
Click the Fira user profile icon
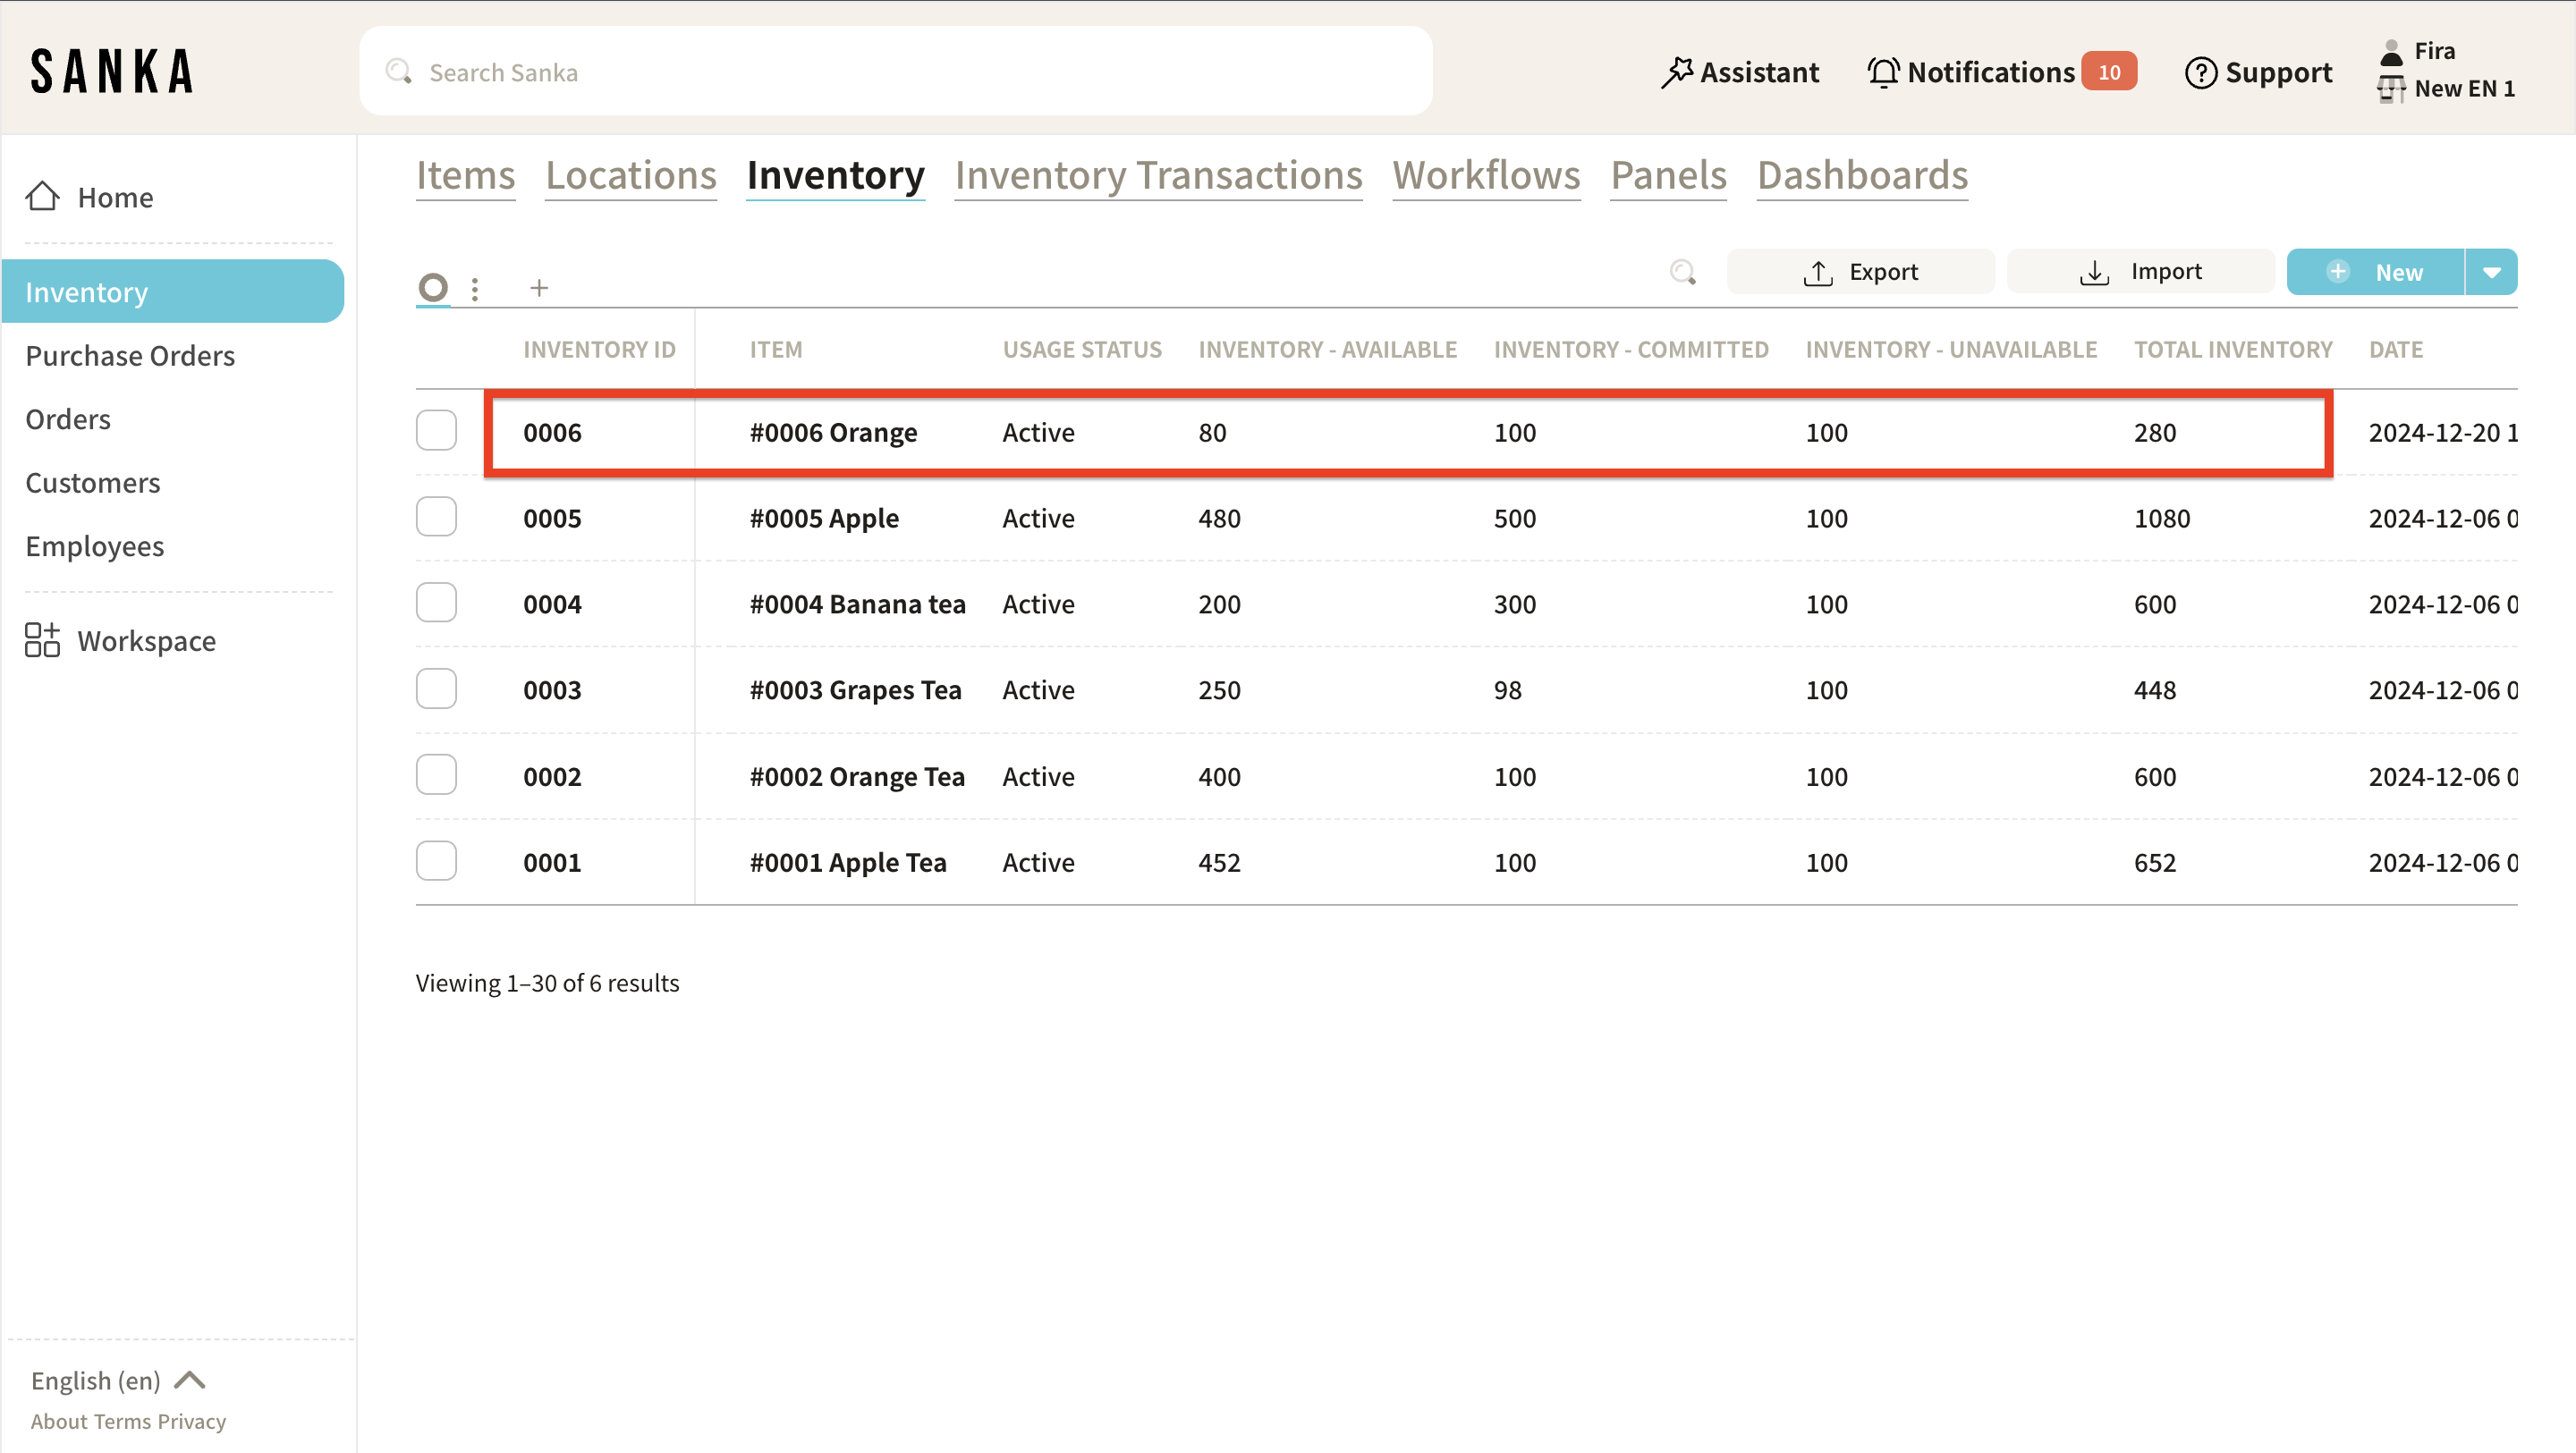(2391, 52)
